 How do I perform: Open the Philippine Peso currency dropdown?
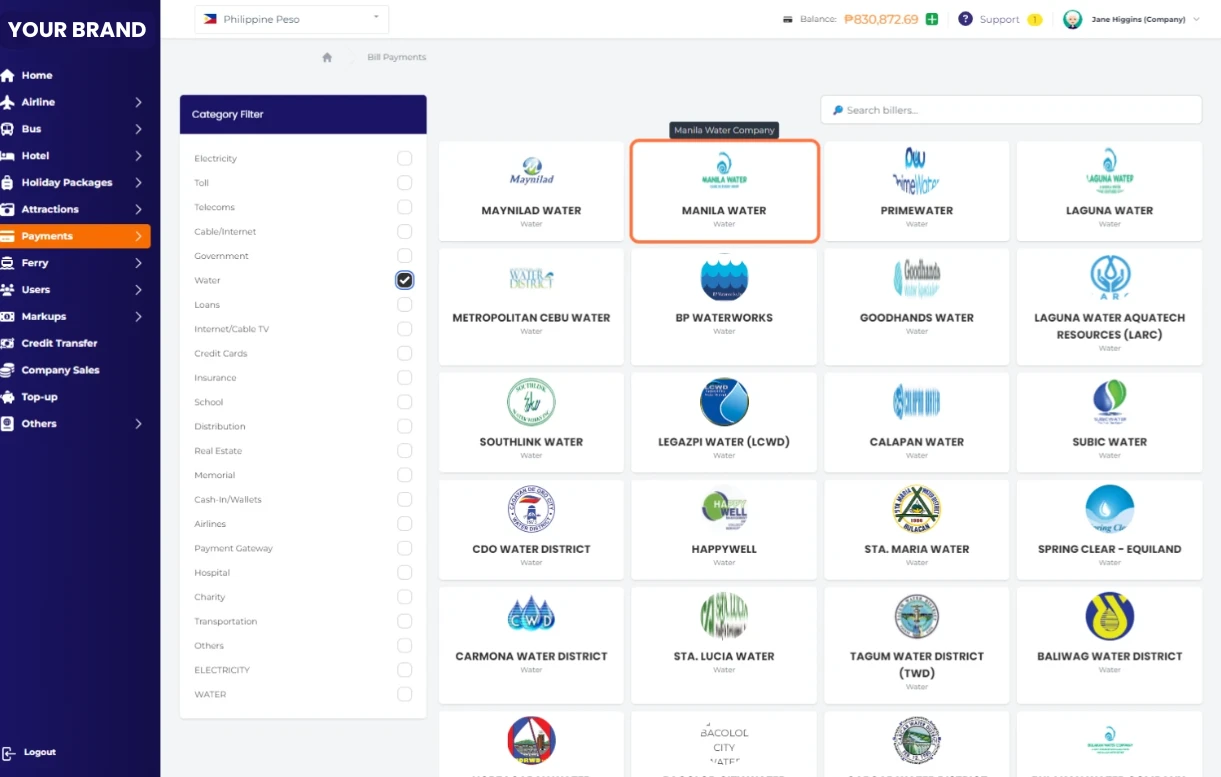click(291, 19)
